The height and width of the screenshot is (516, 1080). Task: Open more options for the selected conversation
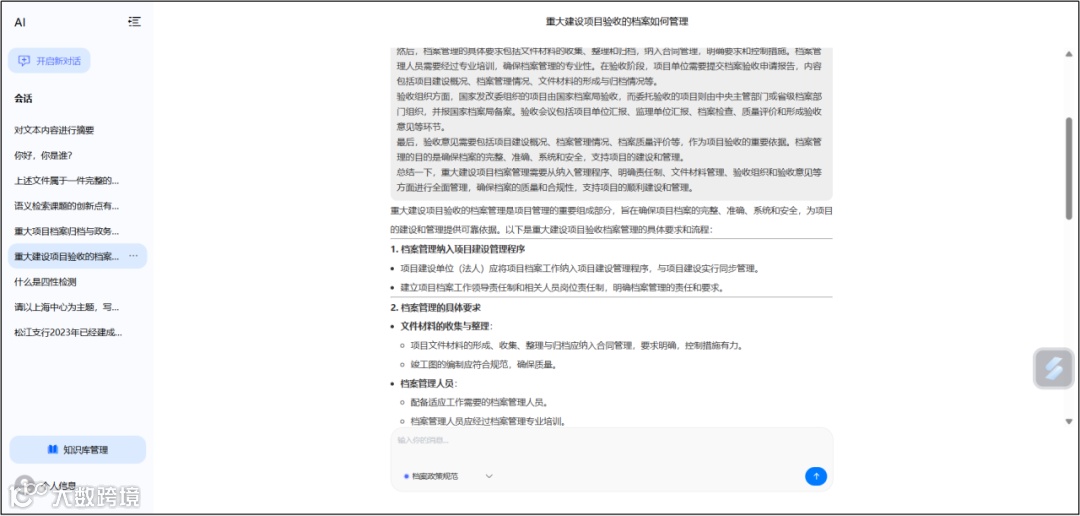click(x=134, y=256)
